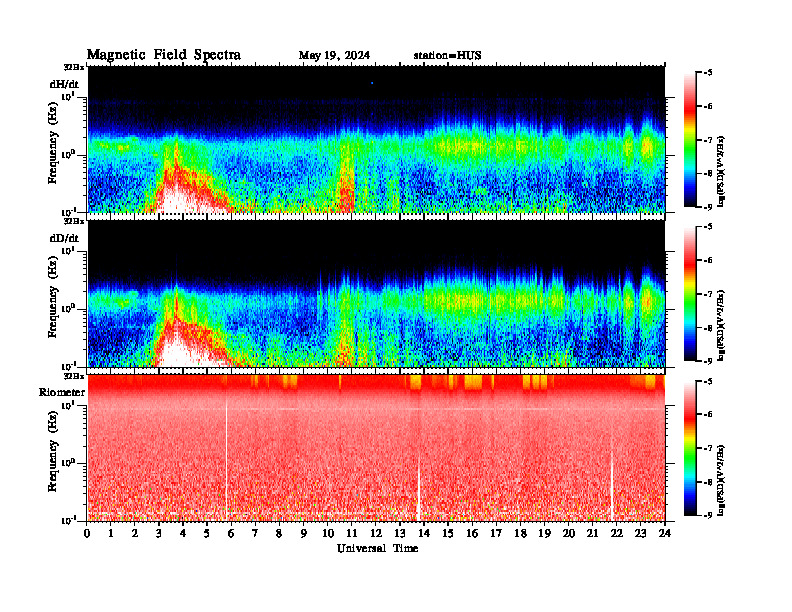
Task: Click the "-6" tick on the Riometer color bar
Action: pyautogui.click(x=708, y=415)
